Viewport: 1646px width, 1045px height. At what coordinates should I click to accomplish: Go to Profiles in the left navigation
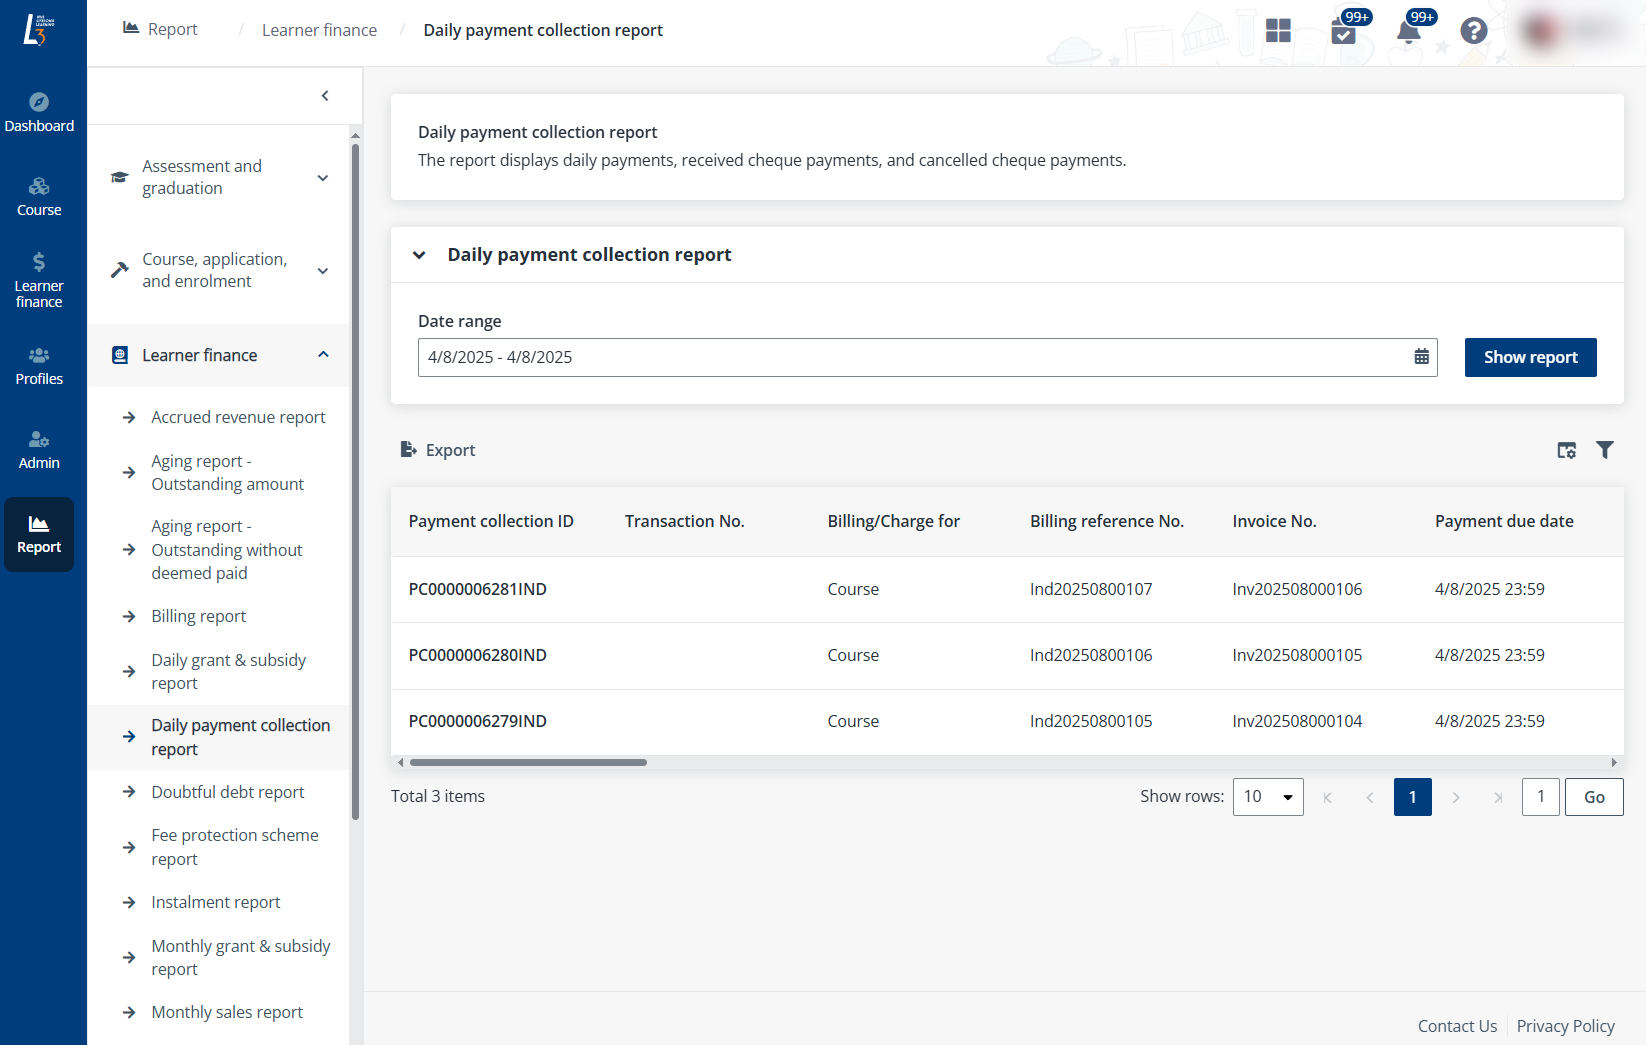click(x=39, y=366)
